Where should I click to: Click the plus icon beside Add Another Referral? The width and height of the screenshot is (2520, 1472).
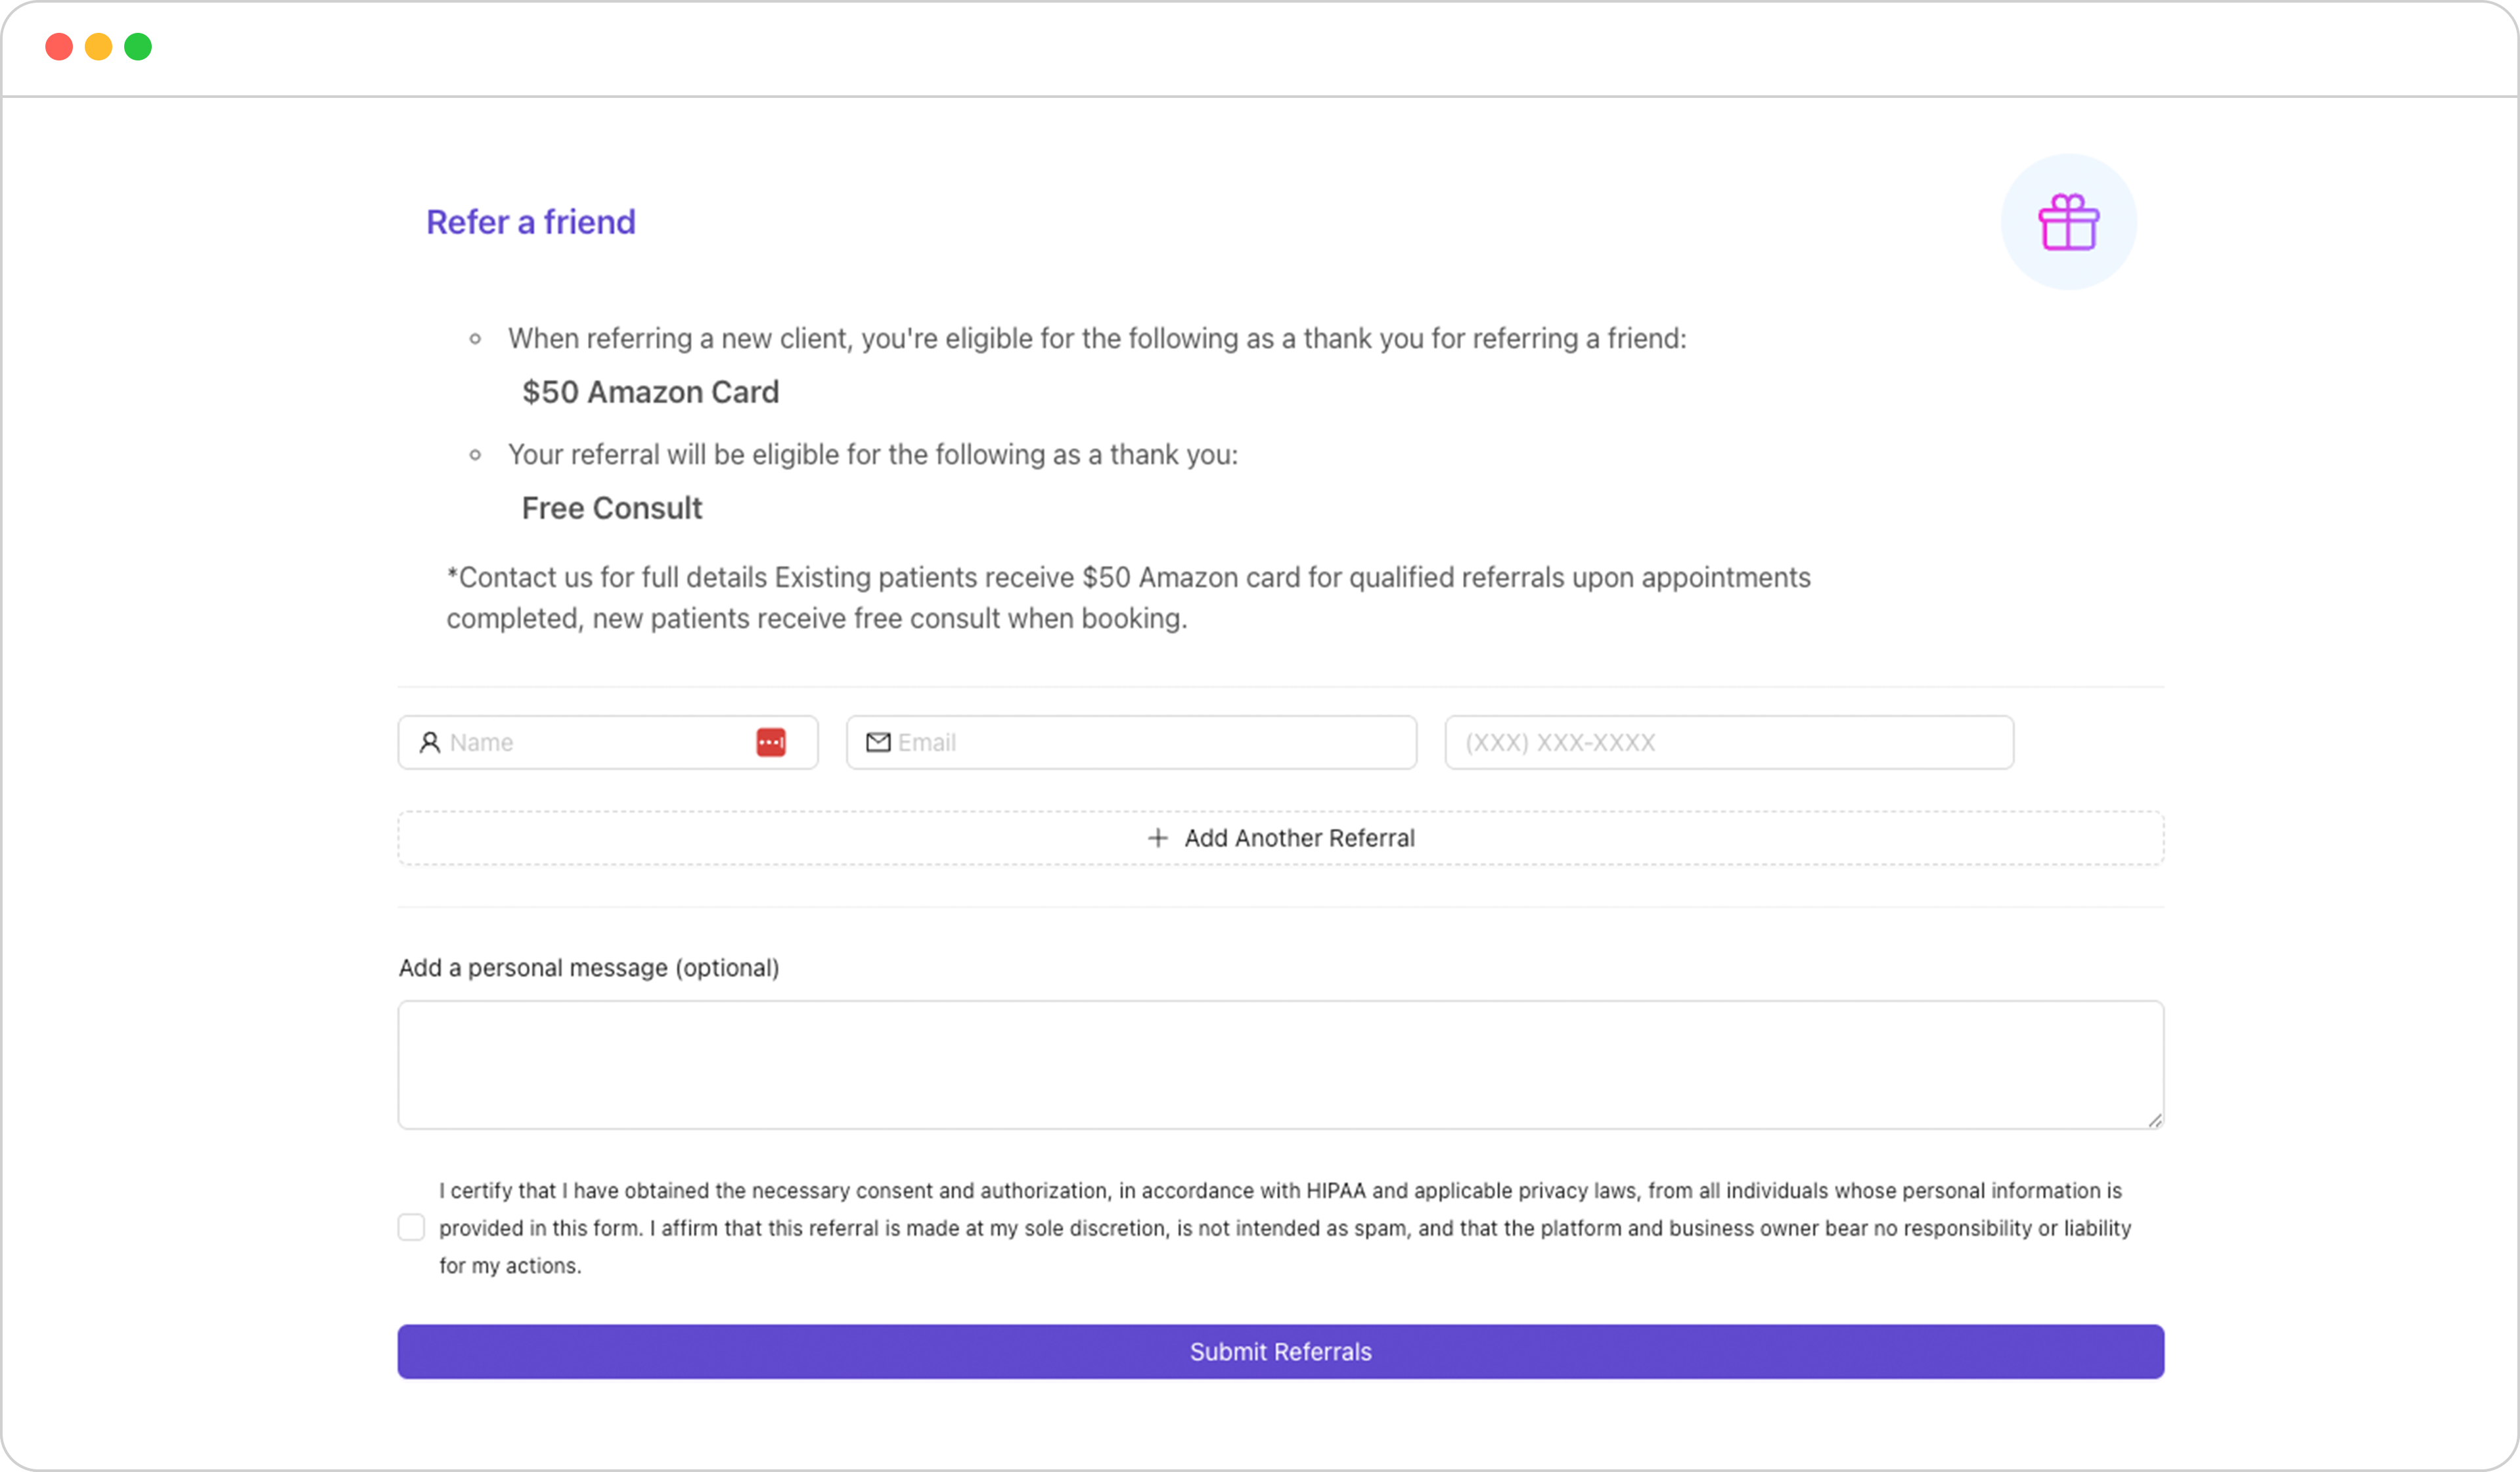coord(1157,838)
